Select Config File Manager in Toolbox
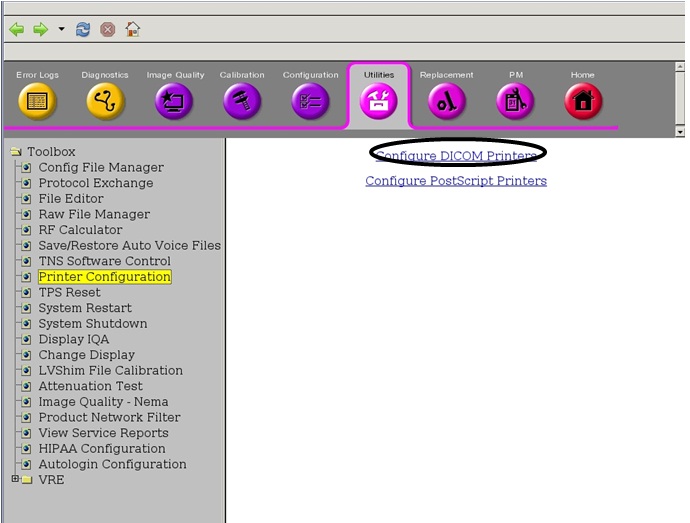 pos(100,168)
